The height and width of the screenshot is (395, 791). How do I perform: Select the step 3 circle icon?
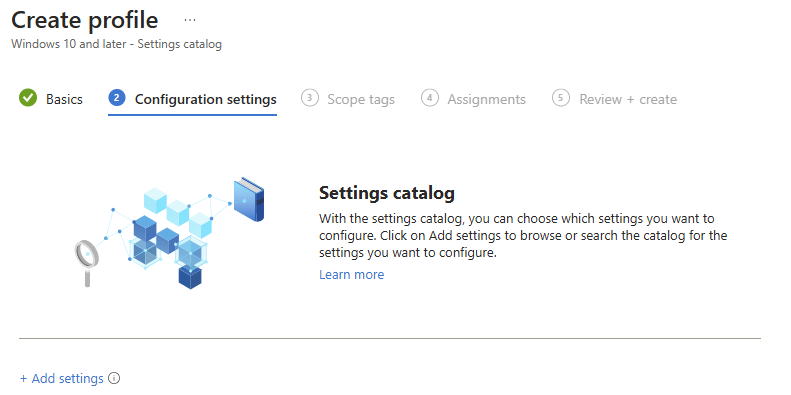point(310,98)
